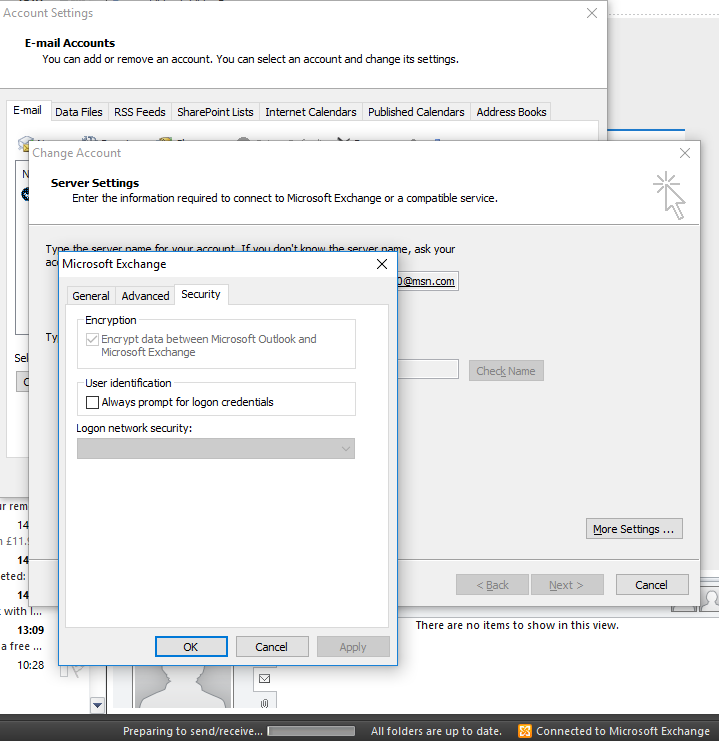Enable Always prompt for logon credentials
The height and width of the screenshot is (741, 719).
[x=92, y=402]
